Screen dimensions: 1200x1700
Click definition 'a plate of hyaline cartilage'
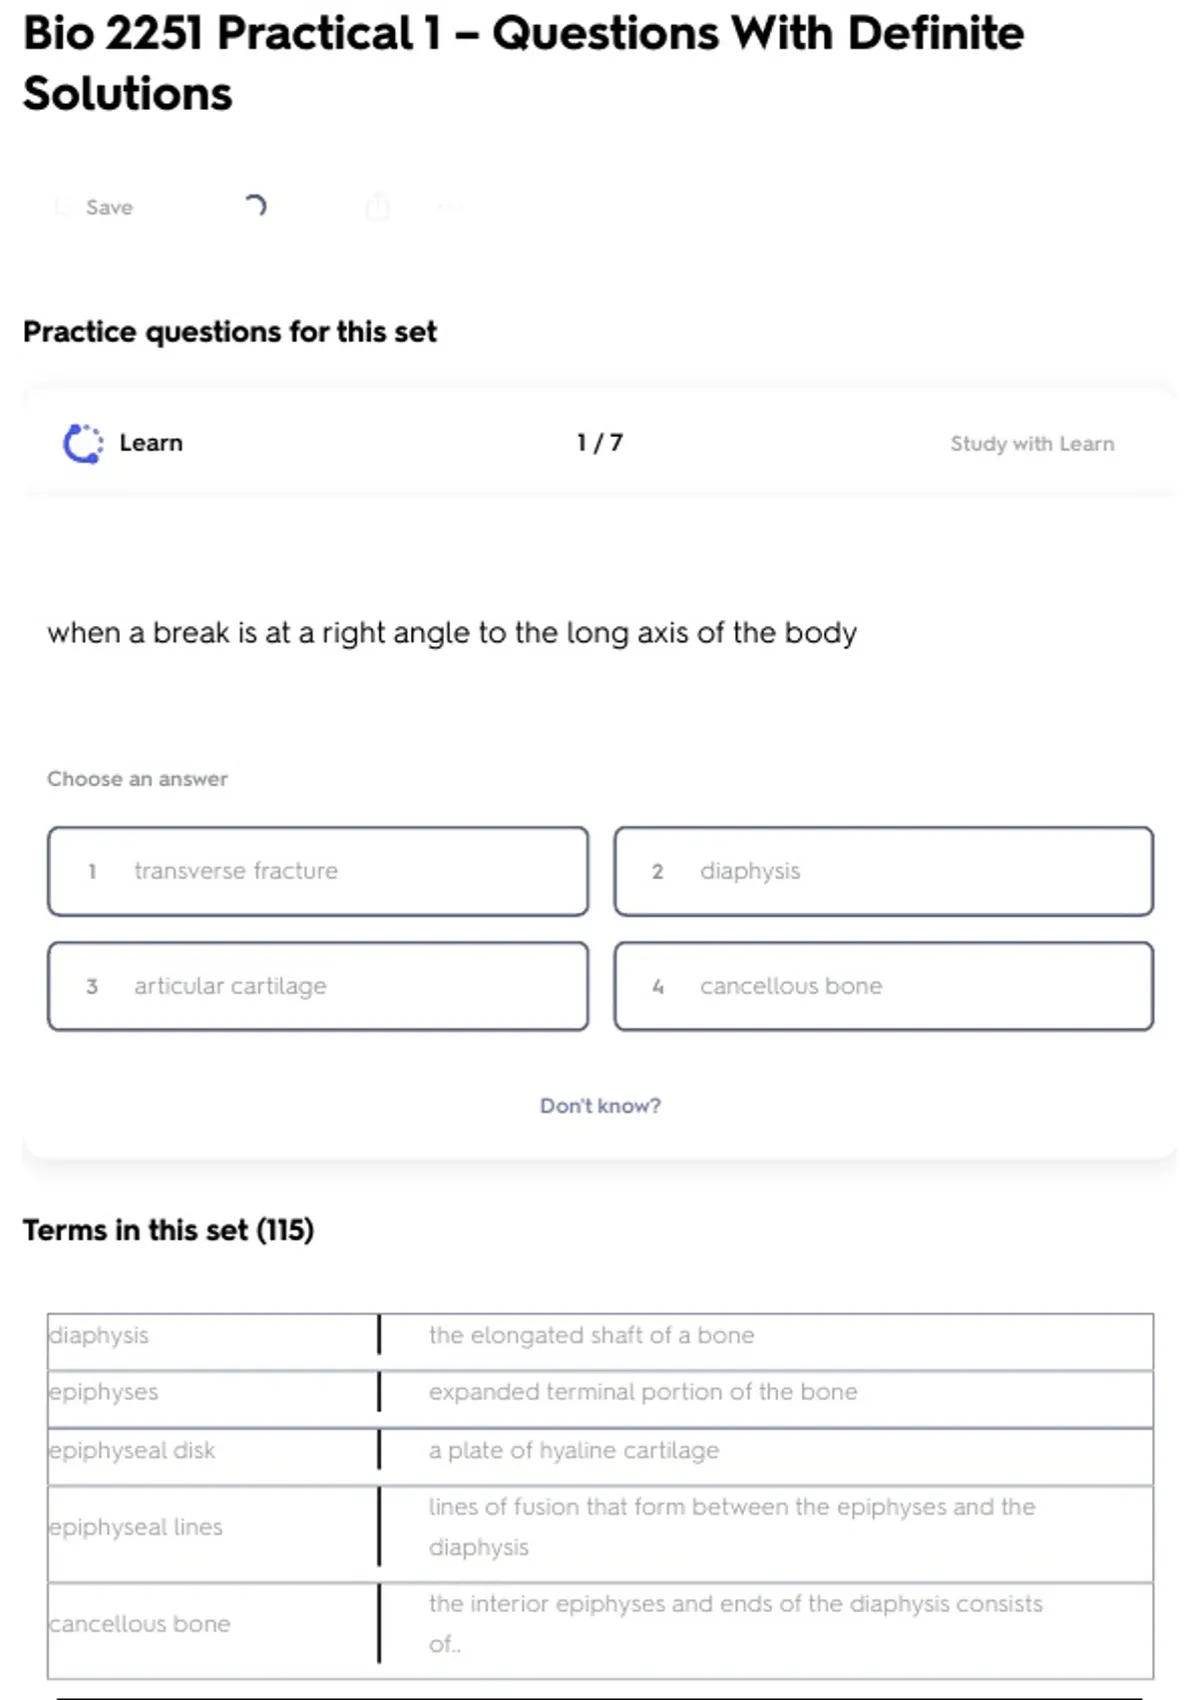[x=573, y=1450]
